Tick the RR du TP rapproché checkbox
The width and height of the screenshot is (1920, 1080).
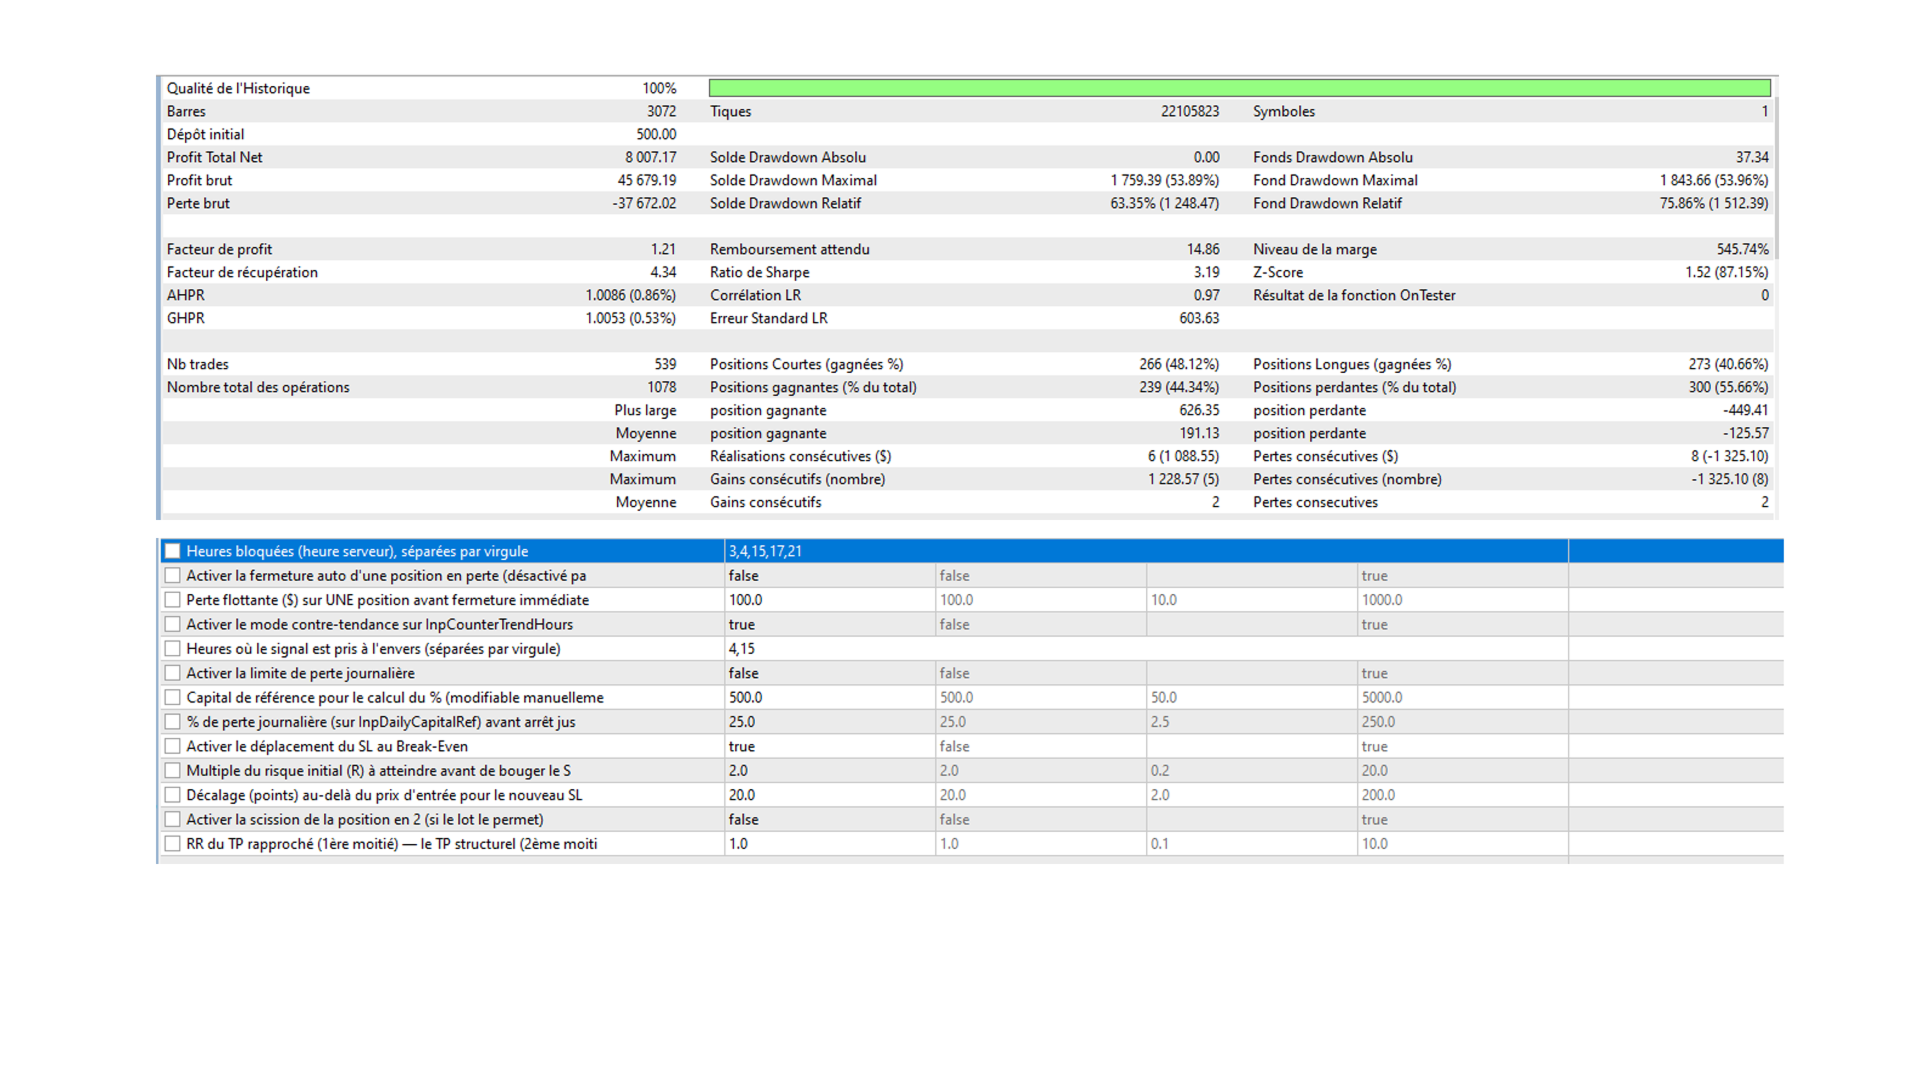(173, 844)
